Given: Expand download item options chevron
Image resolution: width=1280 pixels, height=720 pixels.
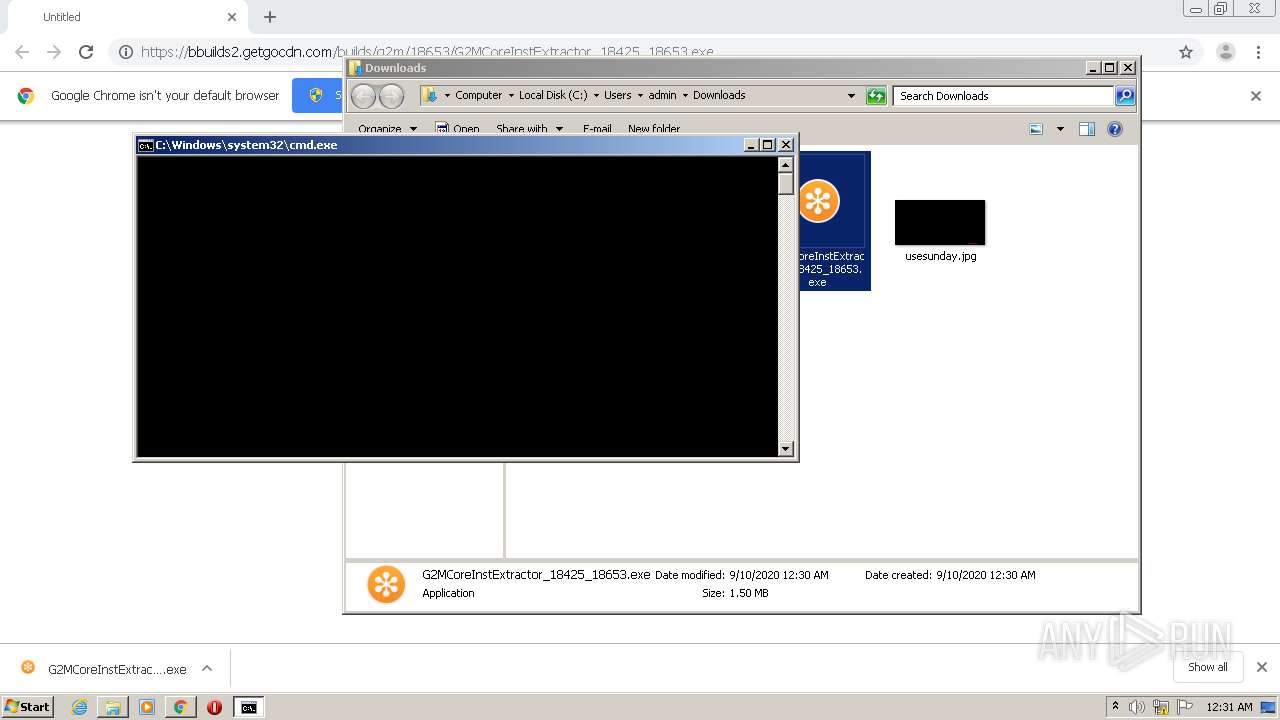Looking at the screenshot, I should point(207,669).
